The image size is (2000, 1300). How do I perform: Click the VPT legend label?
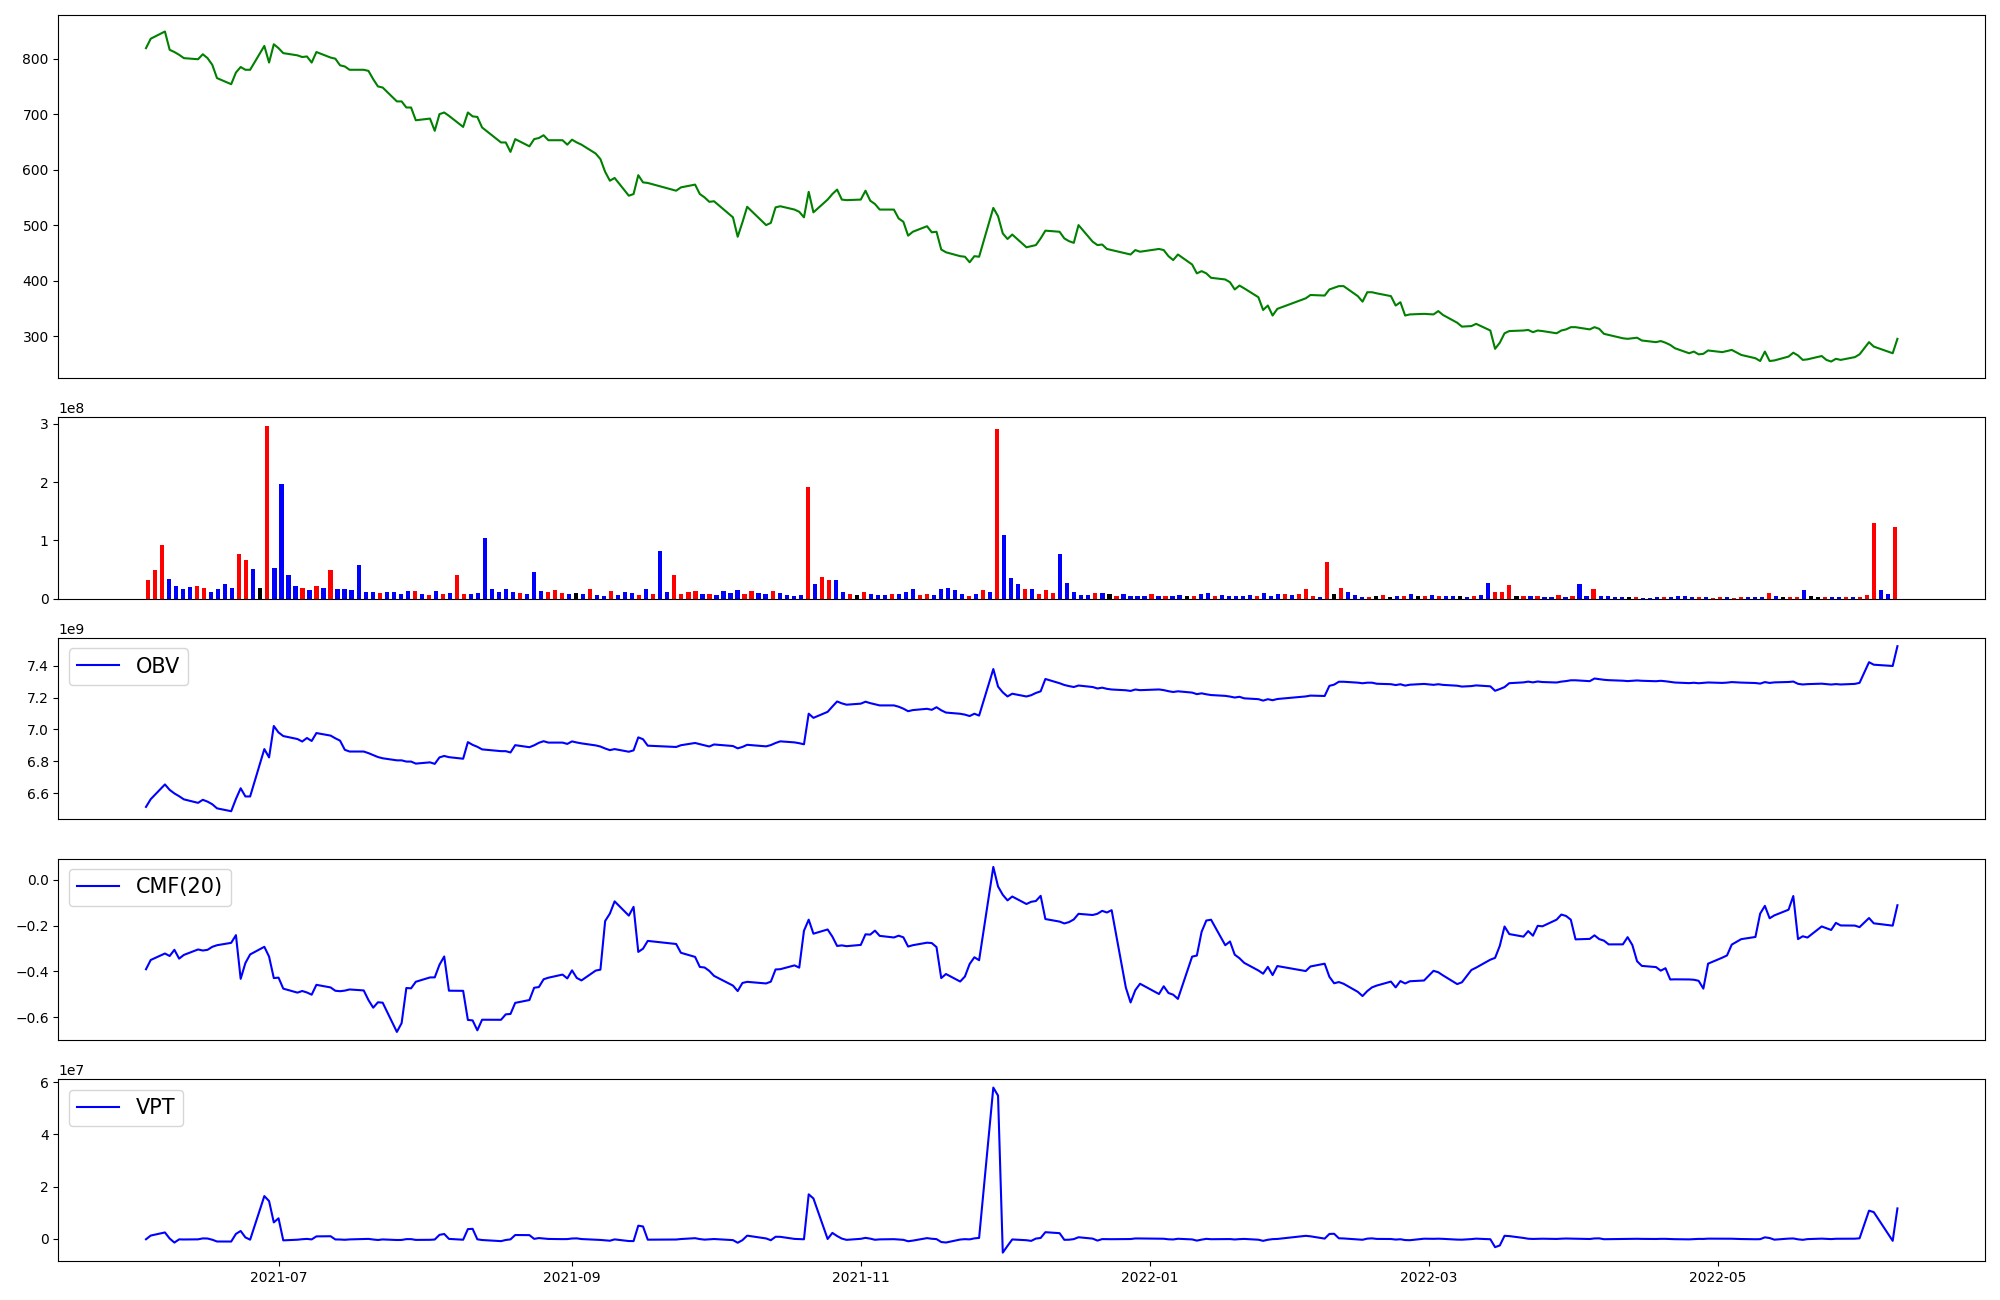click(x=155, y=1107)
